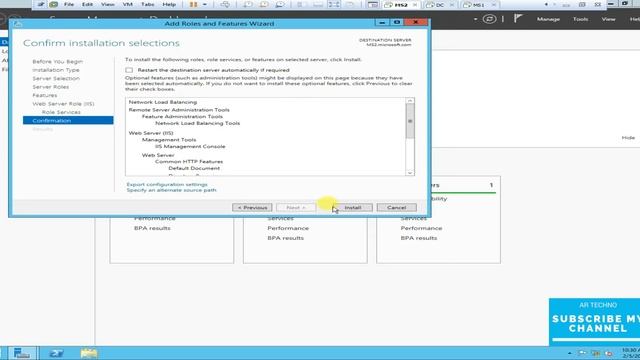640x360 pixels.
Task: Enable restart destination server automatically checkbox
Action: [129, 70]
